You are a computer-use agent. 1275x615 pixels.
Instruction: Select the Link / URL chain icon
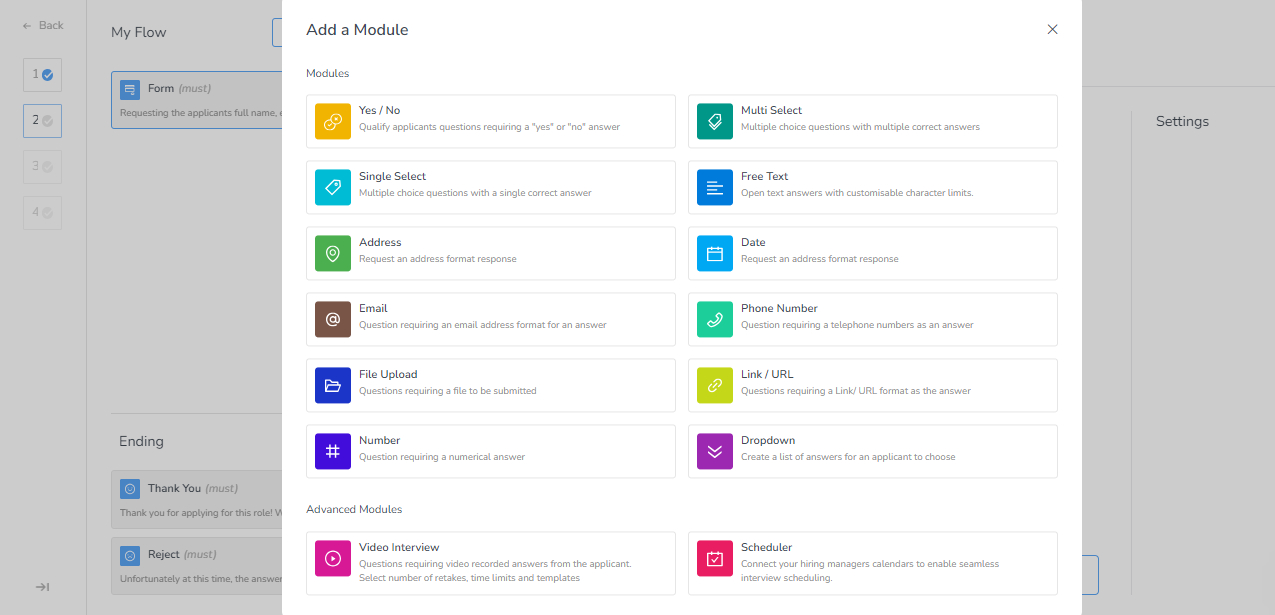[x=715, y=385]
